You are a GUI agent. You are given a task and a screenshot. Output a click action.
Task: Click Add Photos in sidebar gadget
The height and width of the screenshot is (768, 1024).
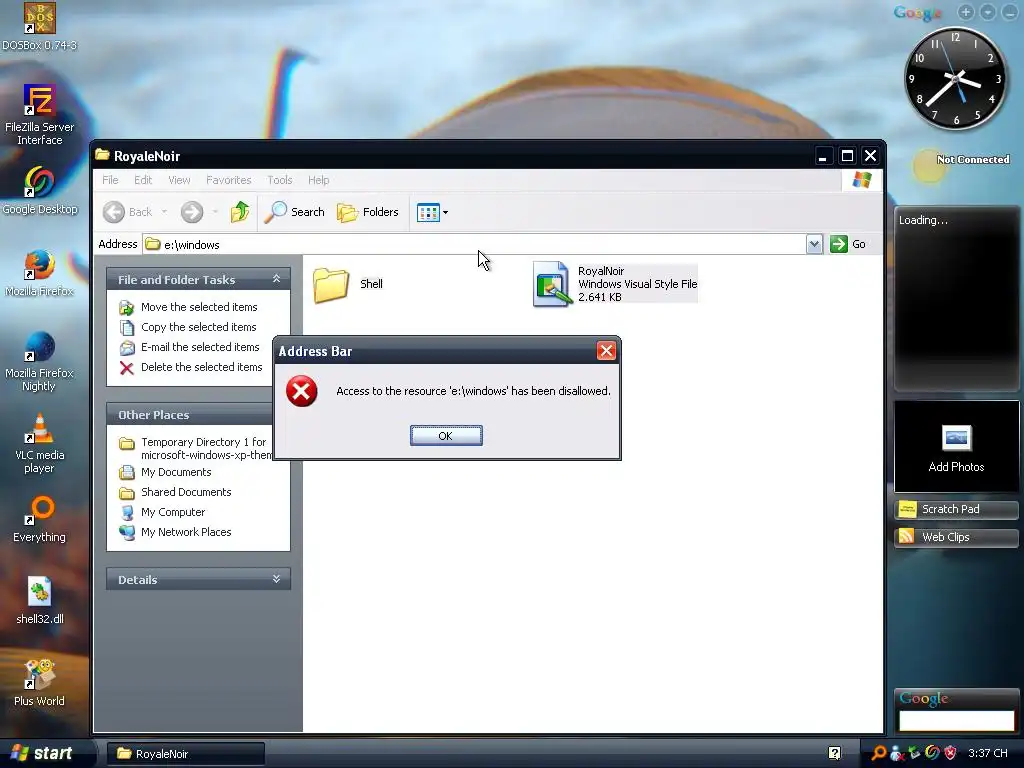pyautogui.click(x=956, y=447)
